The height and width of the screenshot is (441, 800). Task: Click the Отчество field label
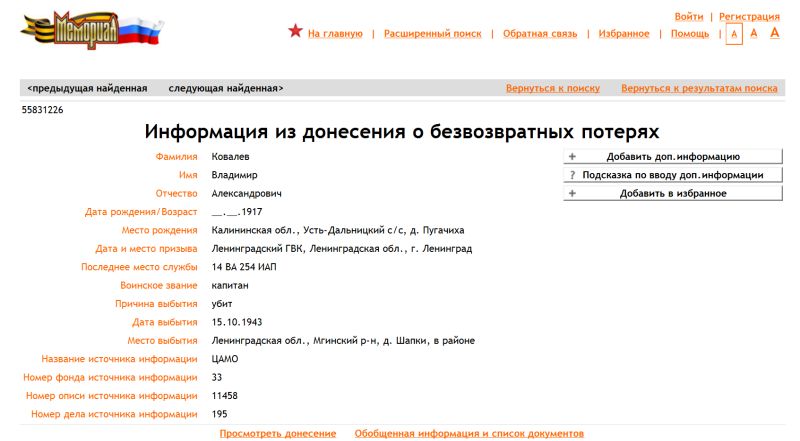tap(177, 193)
